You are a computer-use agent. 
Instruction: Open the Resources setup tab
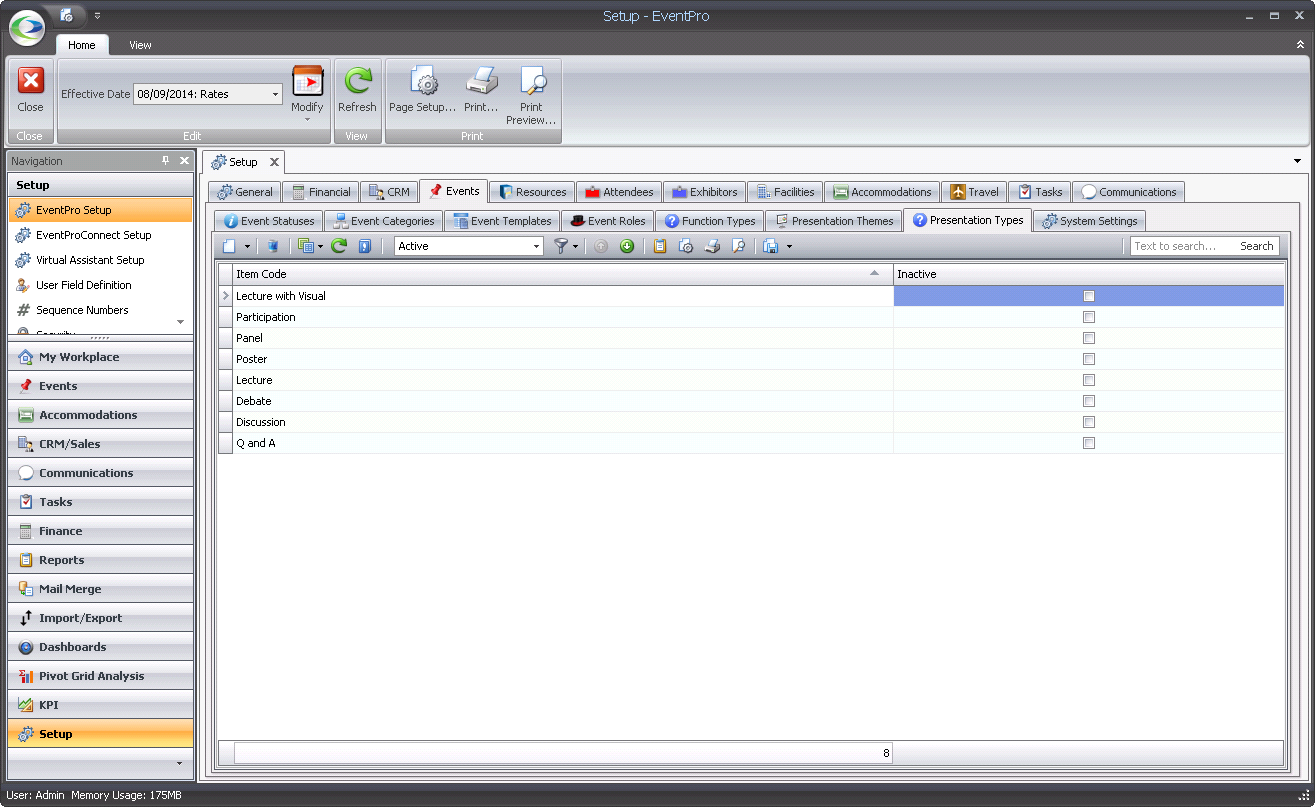click(532, 192)
